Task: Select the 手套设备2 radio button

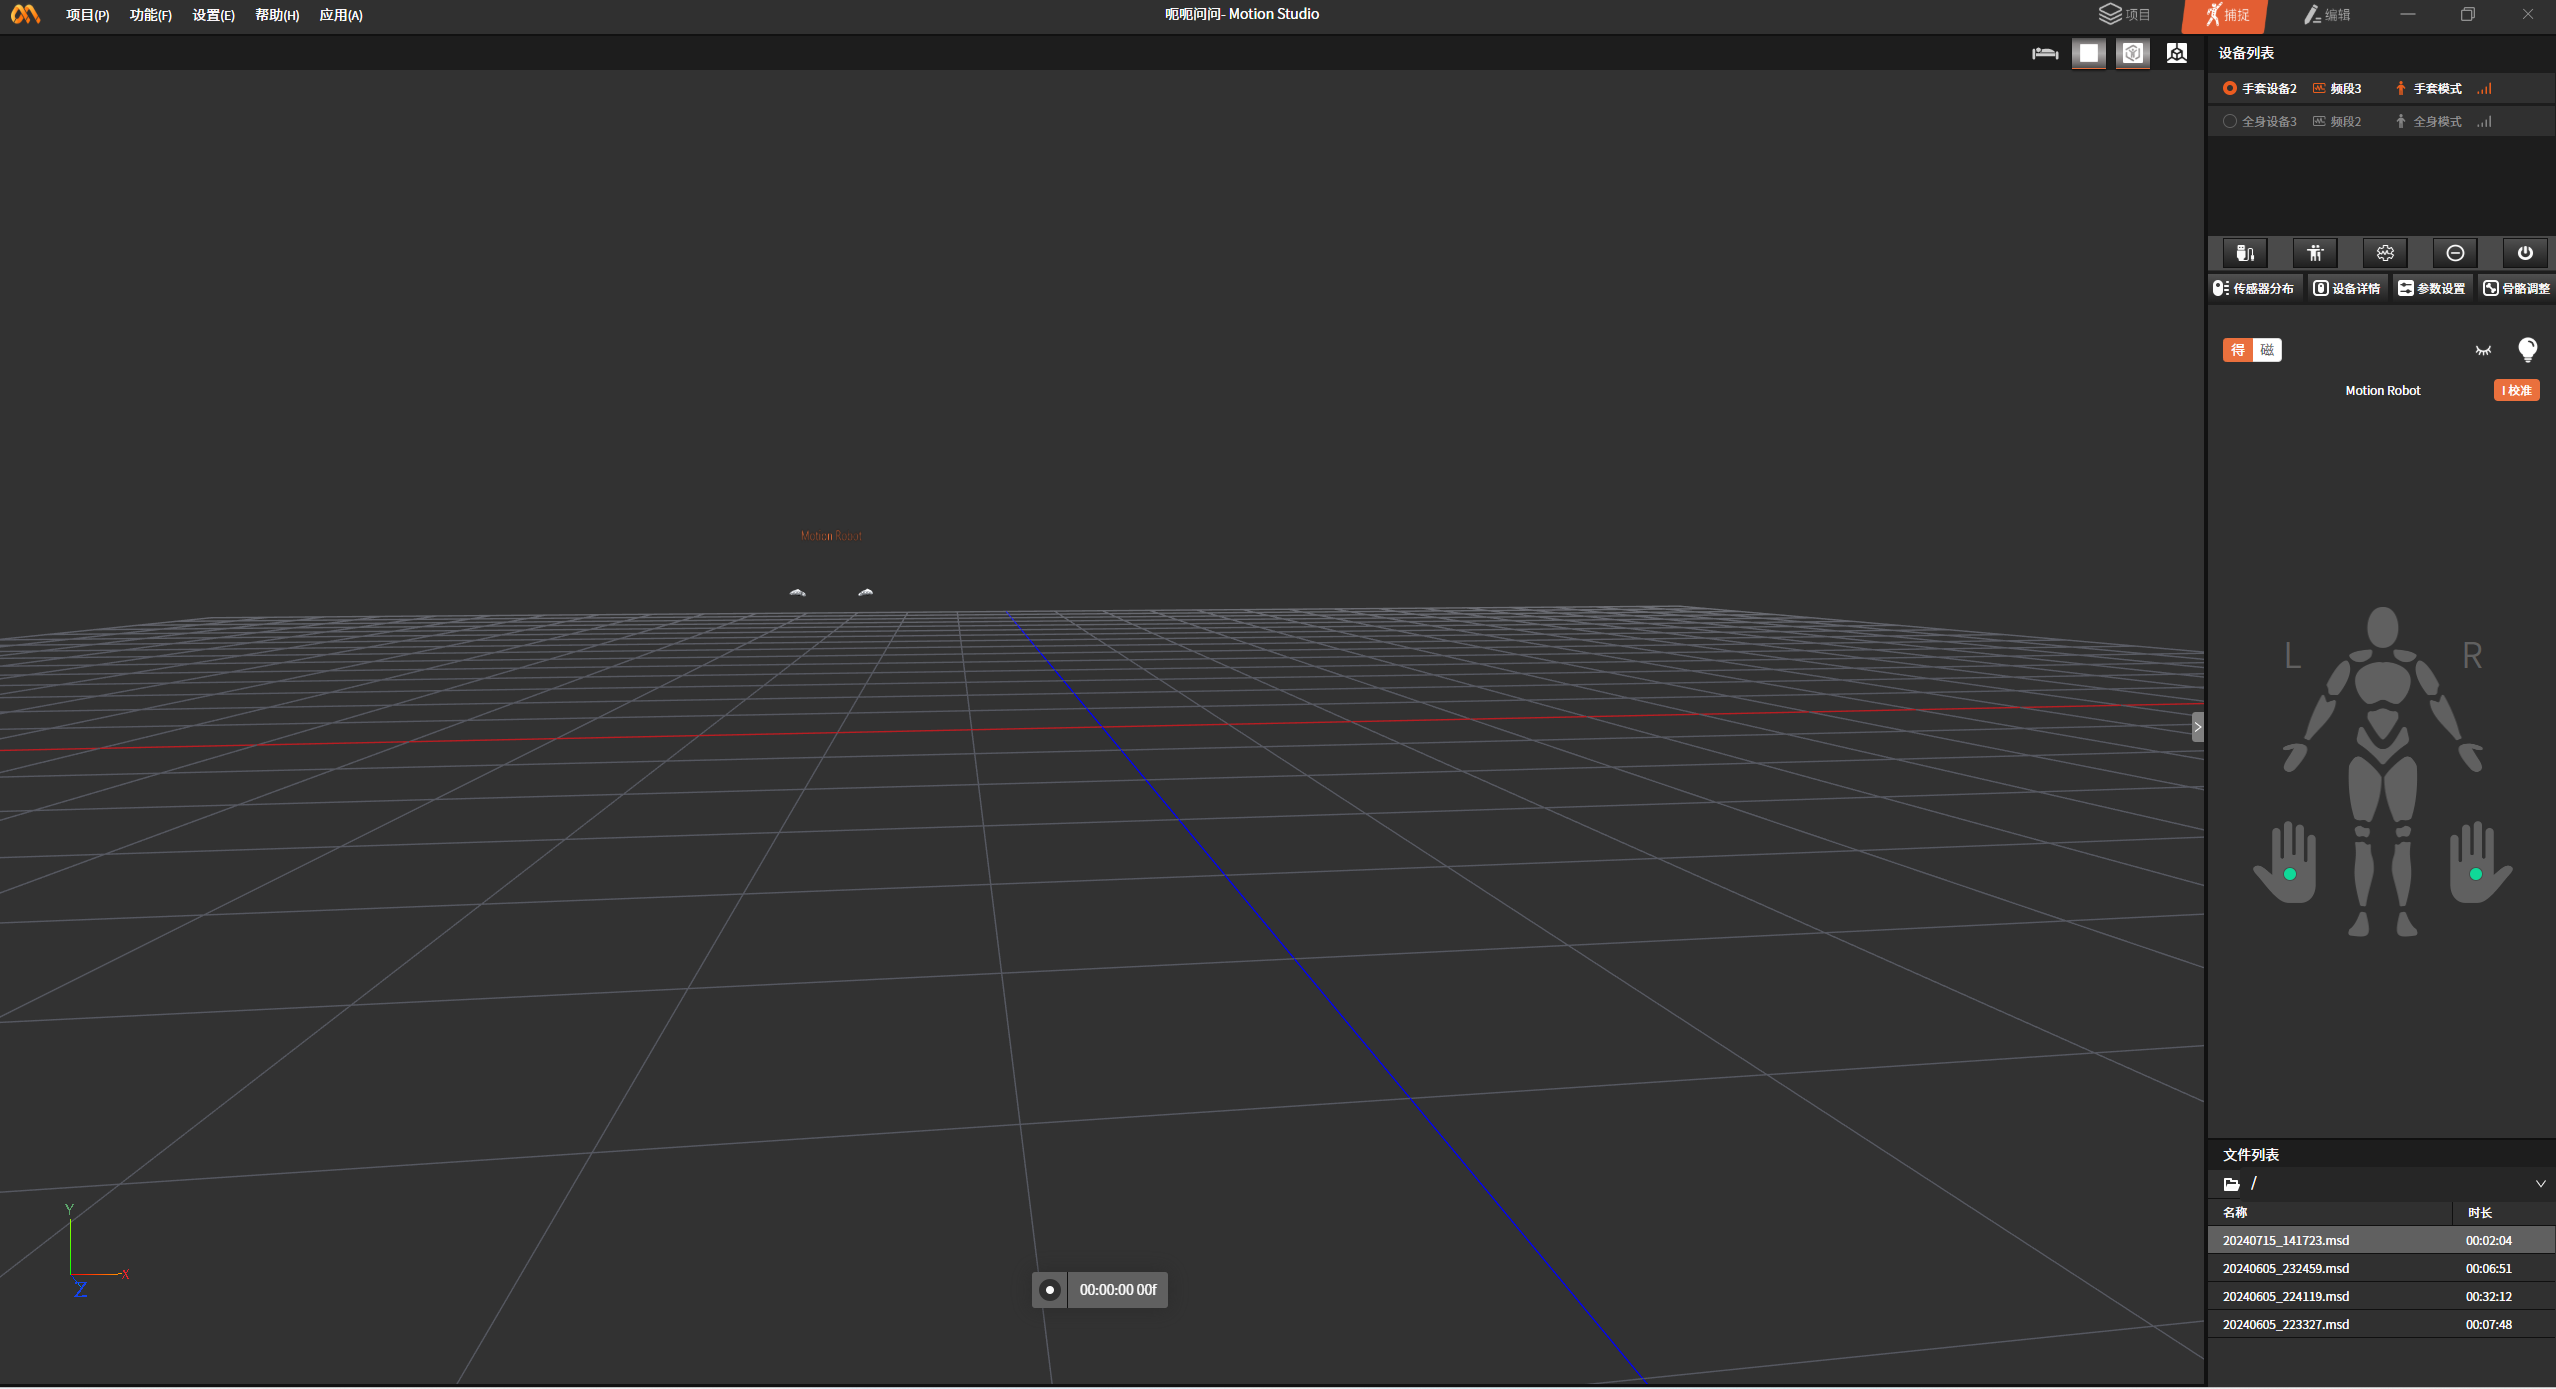Action: click(2230, 89)
